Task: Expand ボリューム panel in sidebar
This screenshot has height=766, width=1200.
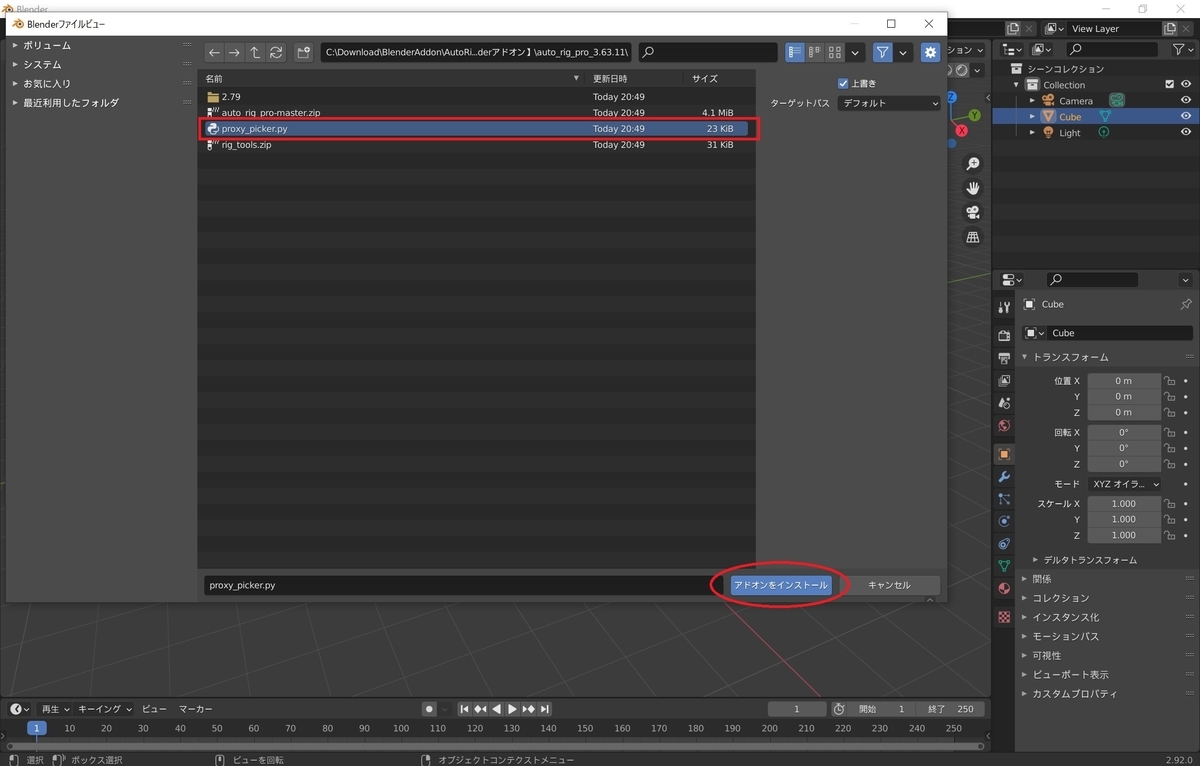Action: click(47, 46)
